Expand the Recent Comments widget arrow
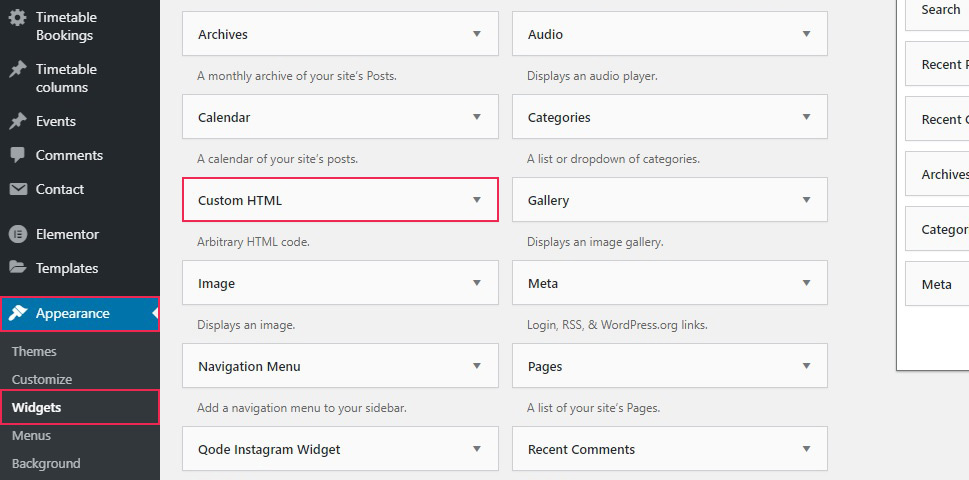 806,448
